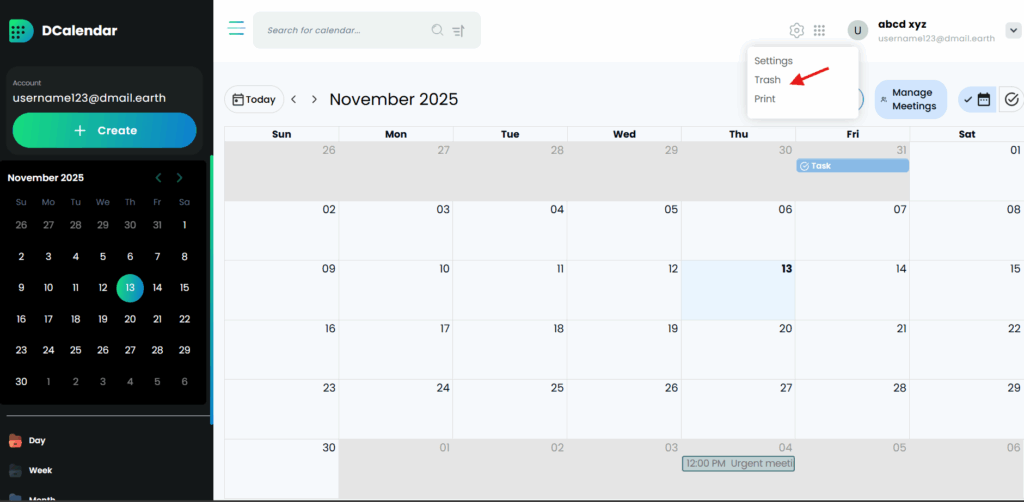This screenshot has height=502, width=1024.
Task: Go to previous month in mini calendar
Action: point(158,178)
